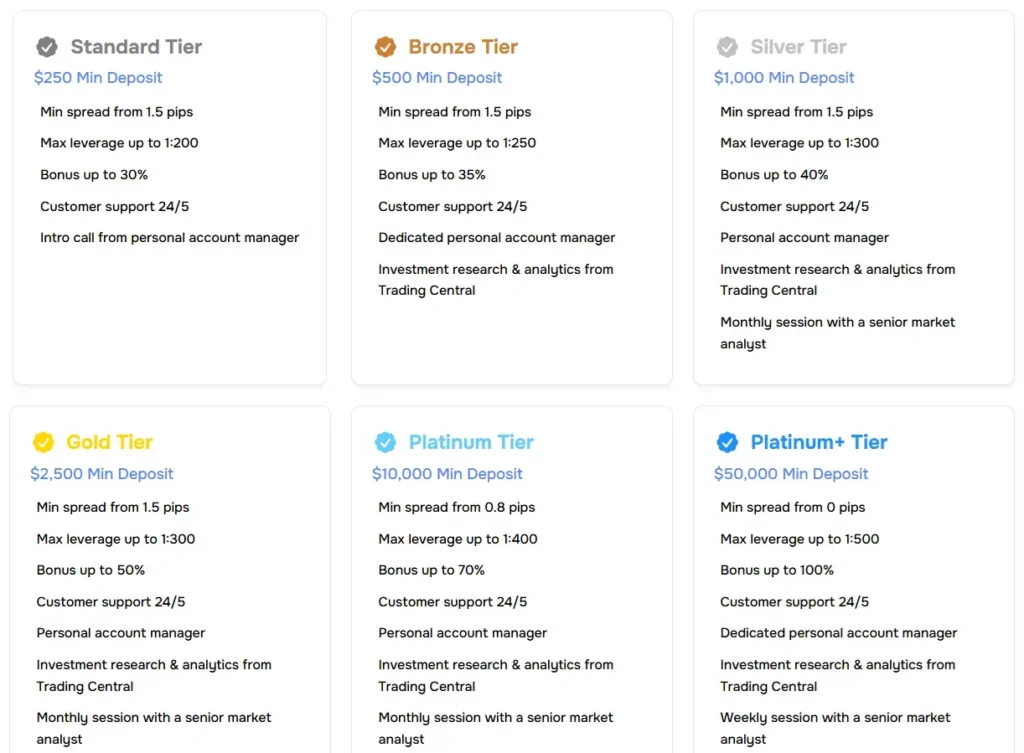Click 'Bonus up to 100%' in Platinum+ card

pos(777,570)
